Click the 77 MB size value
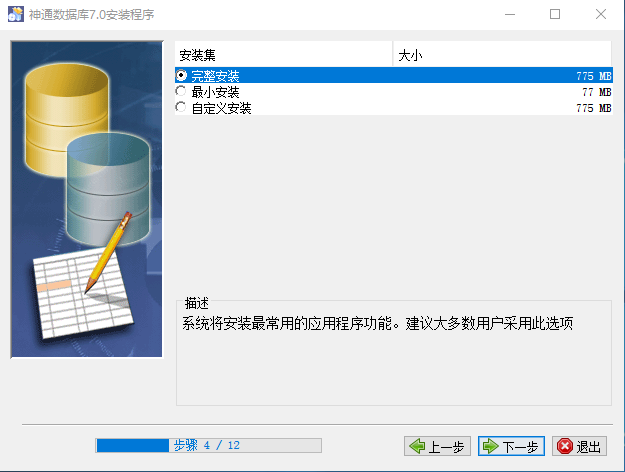This screenshot has height=472, width=625. pyautogui.click(x=597, y=92)
